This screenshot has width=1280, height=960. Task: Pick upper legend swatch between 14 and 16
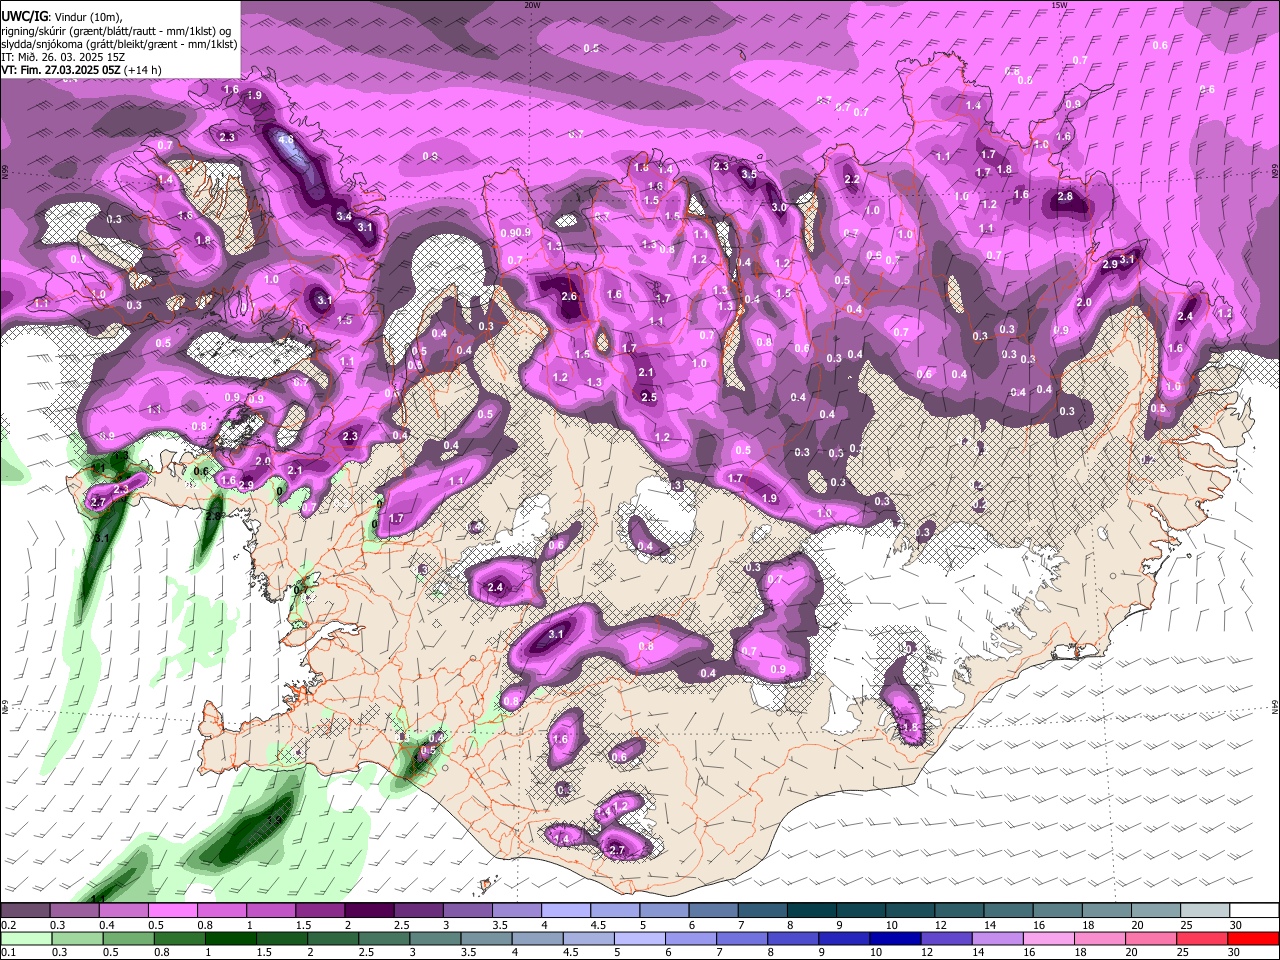click(1006, 911)
